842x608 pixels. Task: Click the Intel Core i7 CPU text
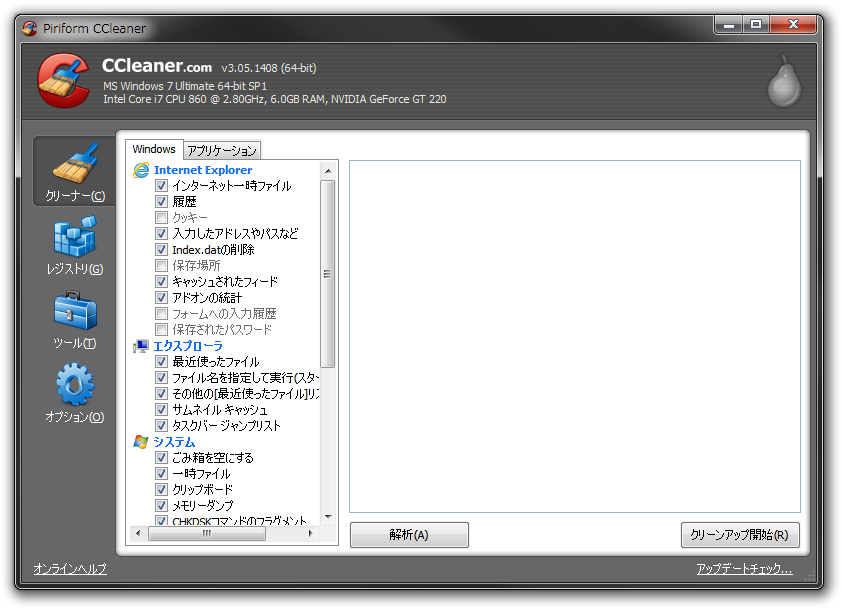click(274, 99)
